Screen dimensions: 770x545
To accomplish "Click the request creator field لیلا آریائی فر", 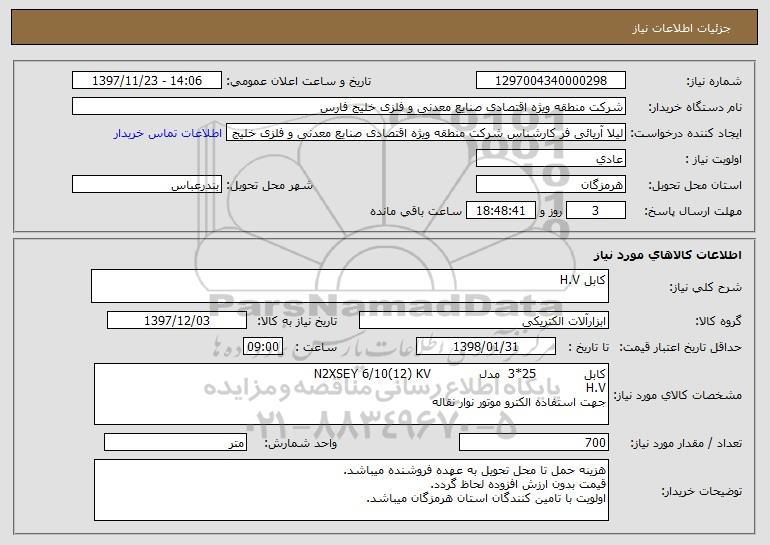I will point(426,132).
